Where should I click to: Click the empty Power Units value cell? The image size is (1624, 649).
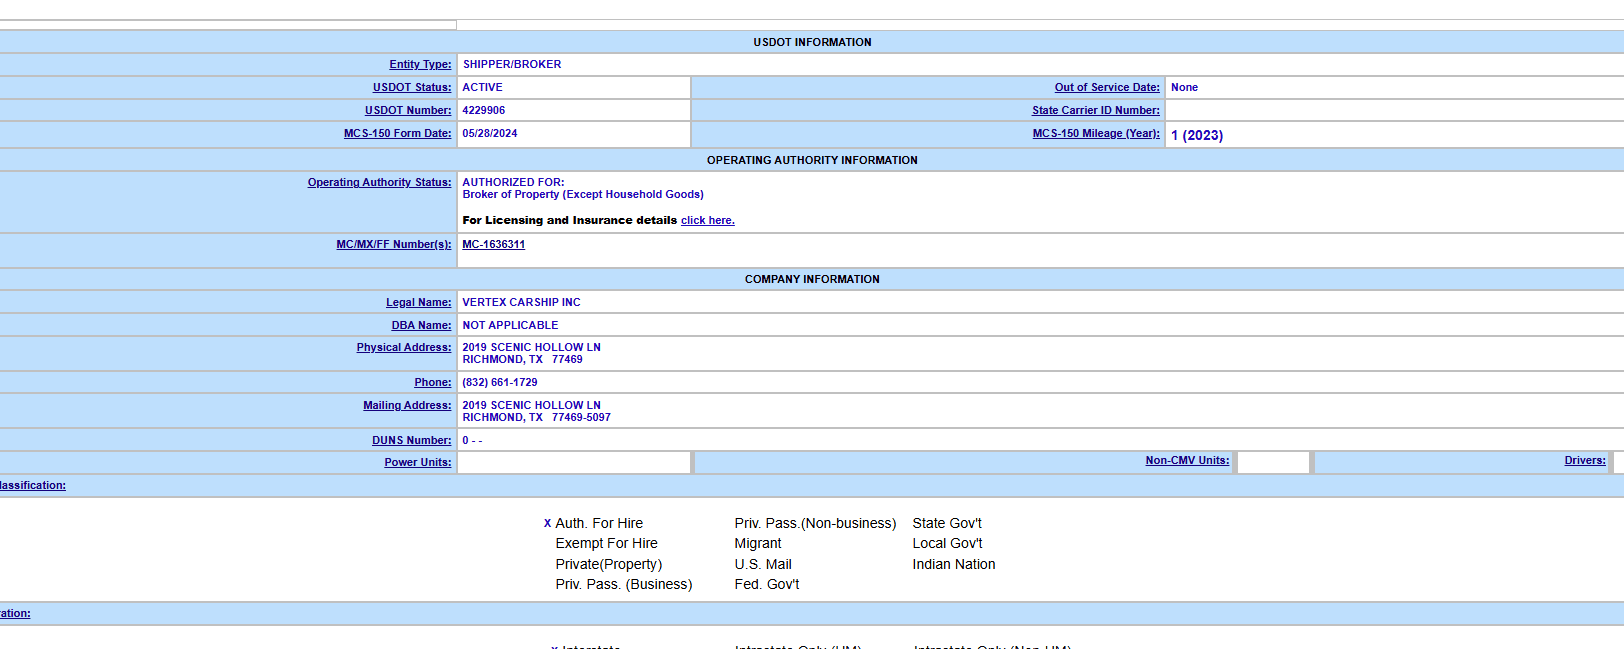[574, 462]
